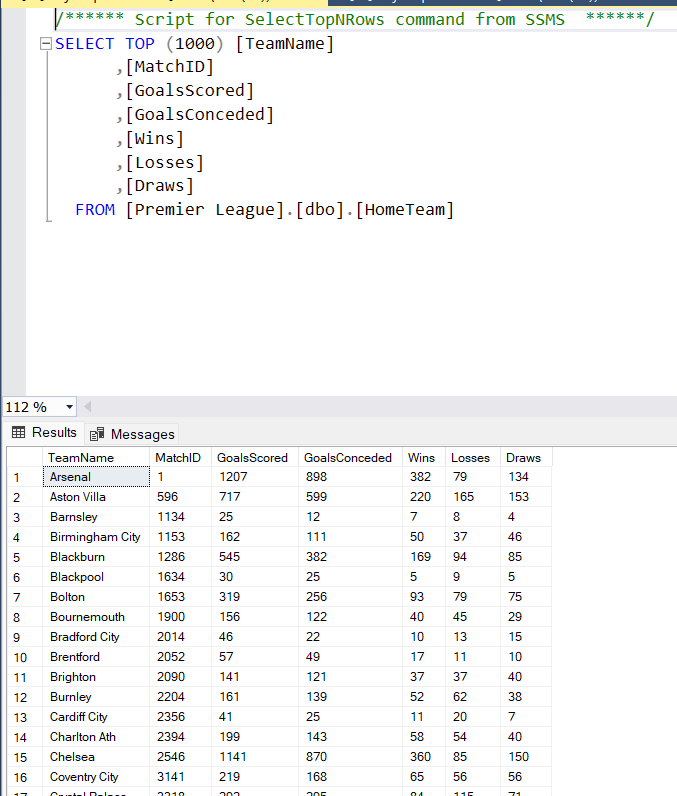This screenshot has height=796, width=677.
Task: Select row header number 10
Action: pos(25,657)
